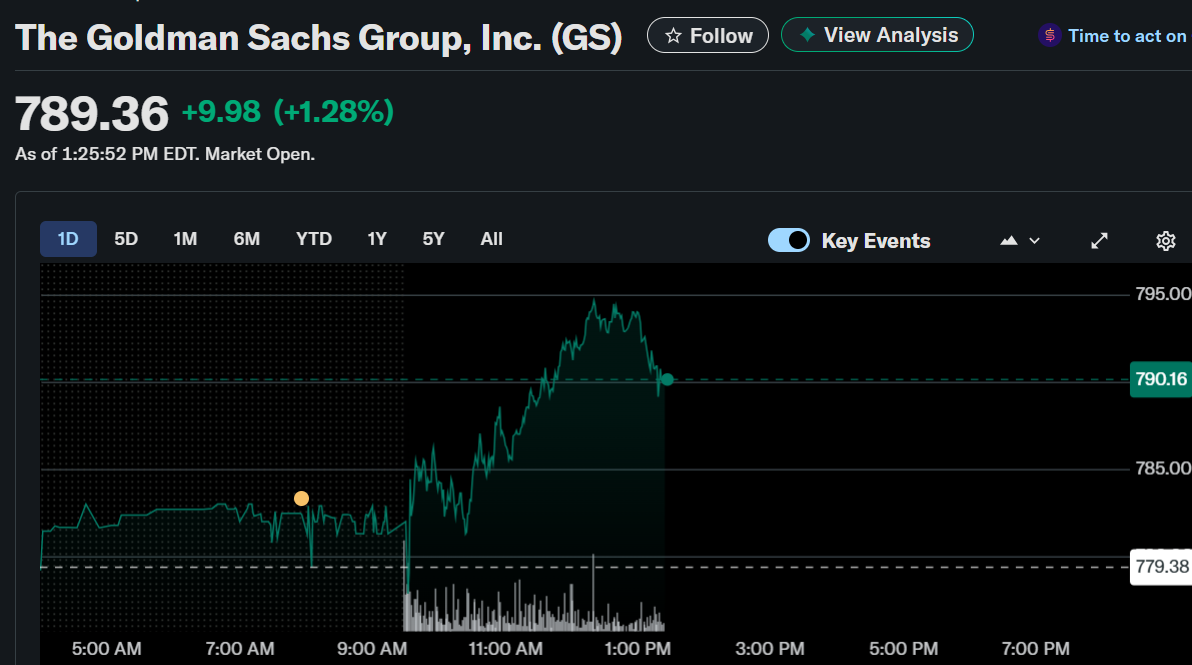The width and height of the screenshot is (1192, 665).
Task: Switch to YTD range
Action: [314, 239]
